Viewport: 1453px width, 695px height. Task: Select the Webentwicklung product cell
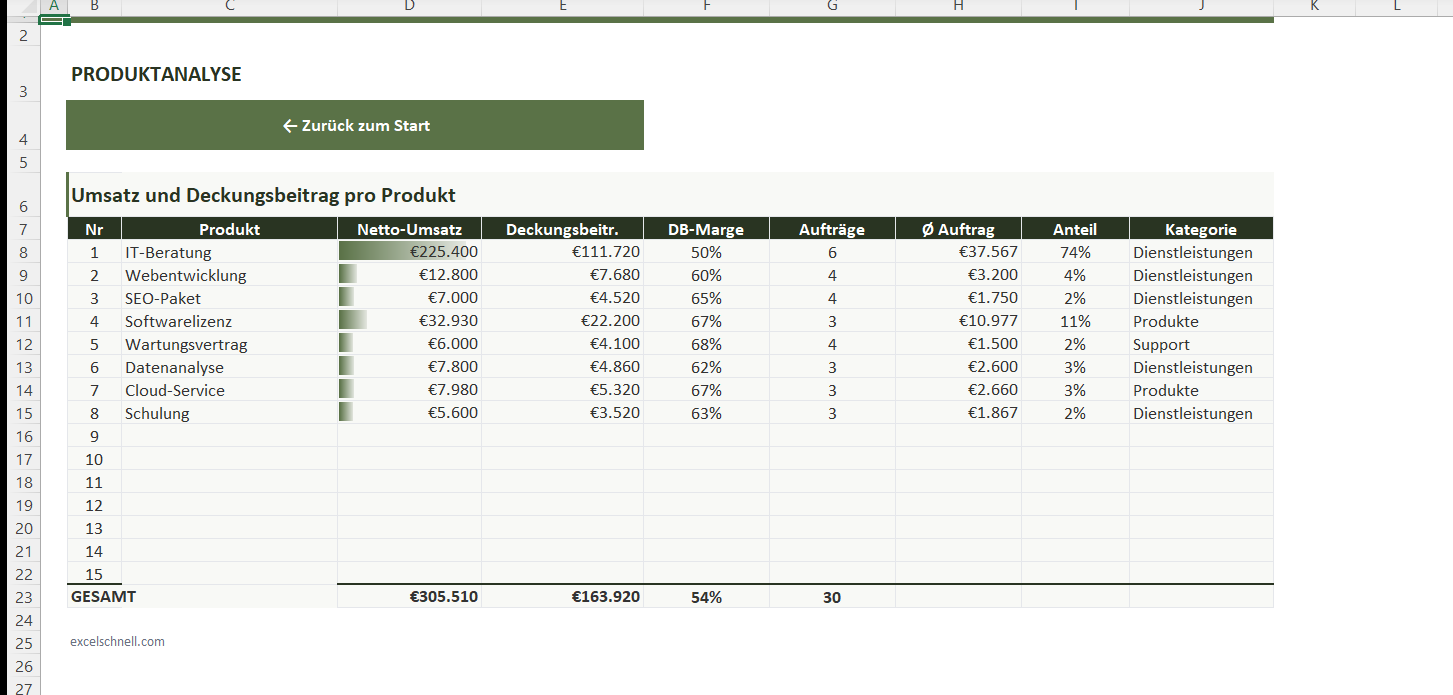(229, 275)
